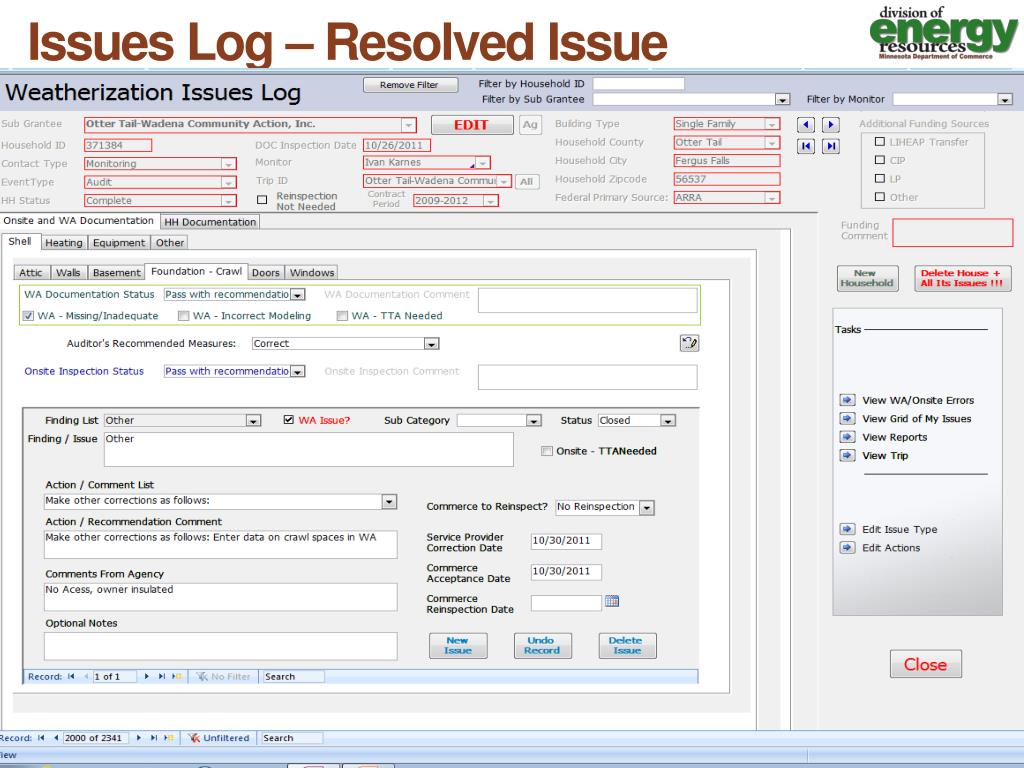Click the Edit Actions arrow icon

(x=847, y=547)
